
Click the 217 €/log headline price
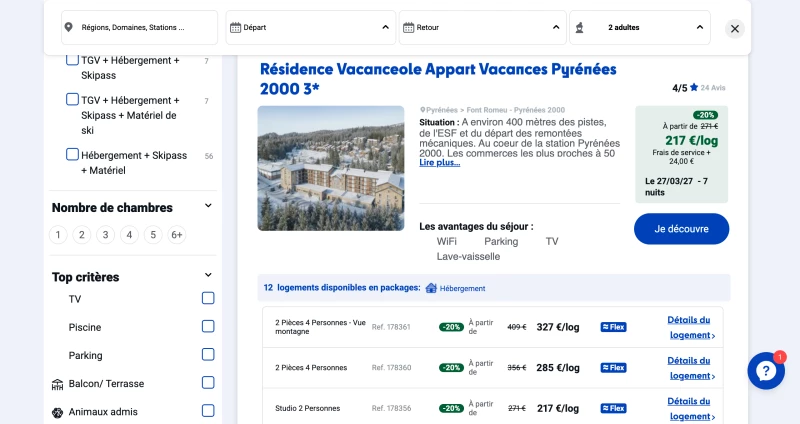(x=691, y=140)
